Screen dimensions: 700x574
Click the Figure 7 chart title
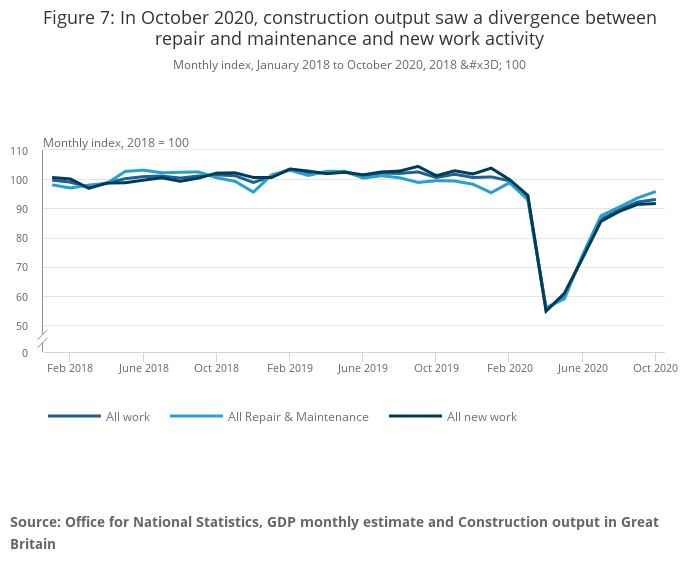coord(349,29)
